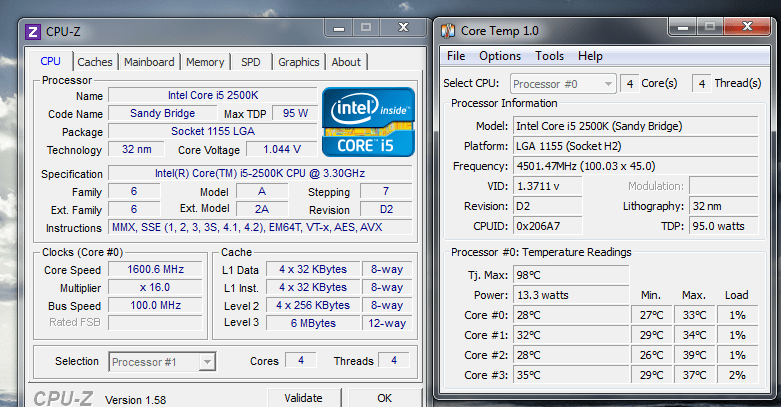This screenshot has width=781, height=407.
Task: Minimize the Core Temp window
Action: (x=683, y=27)
